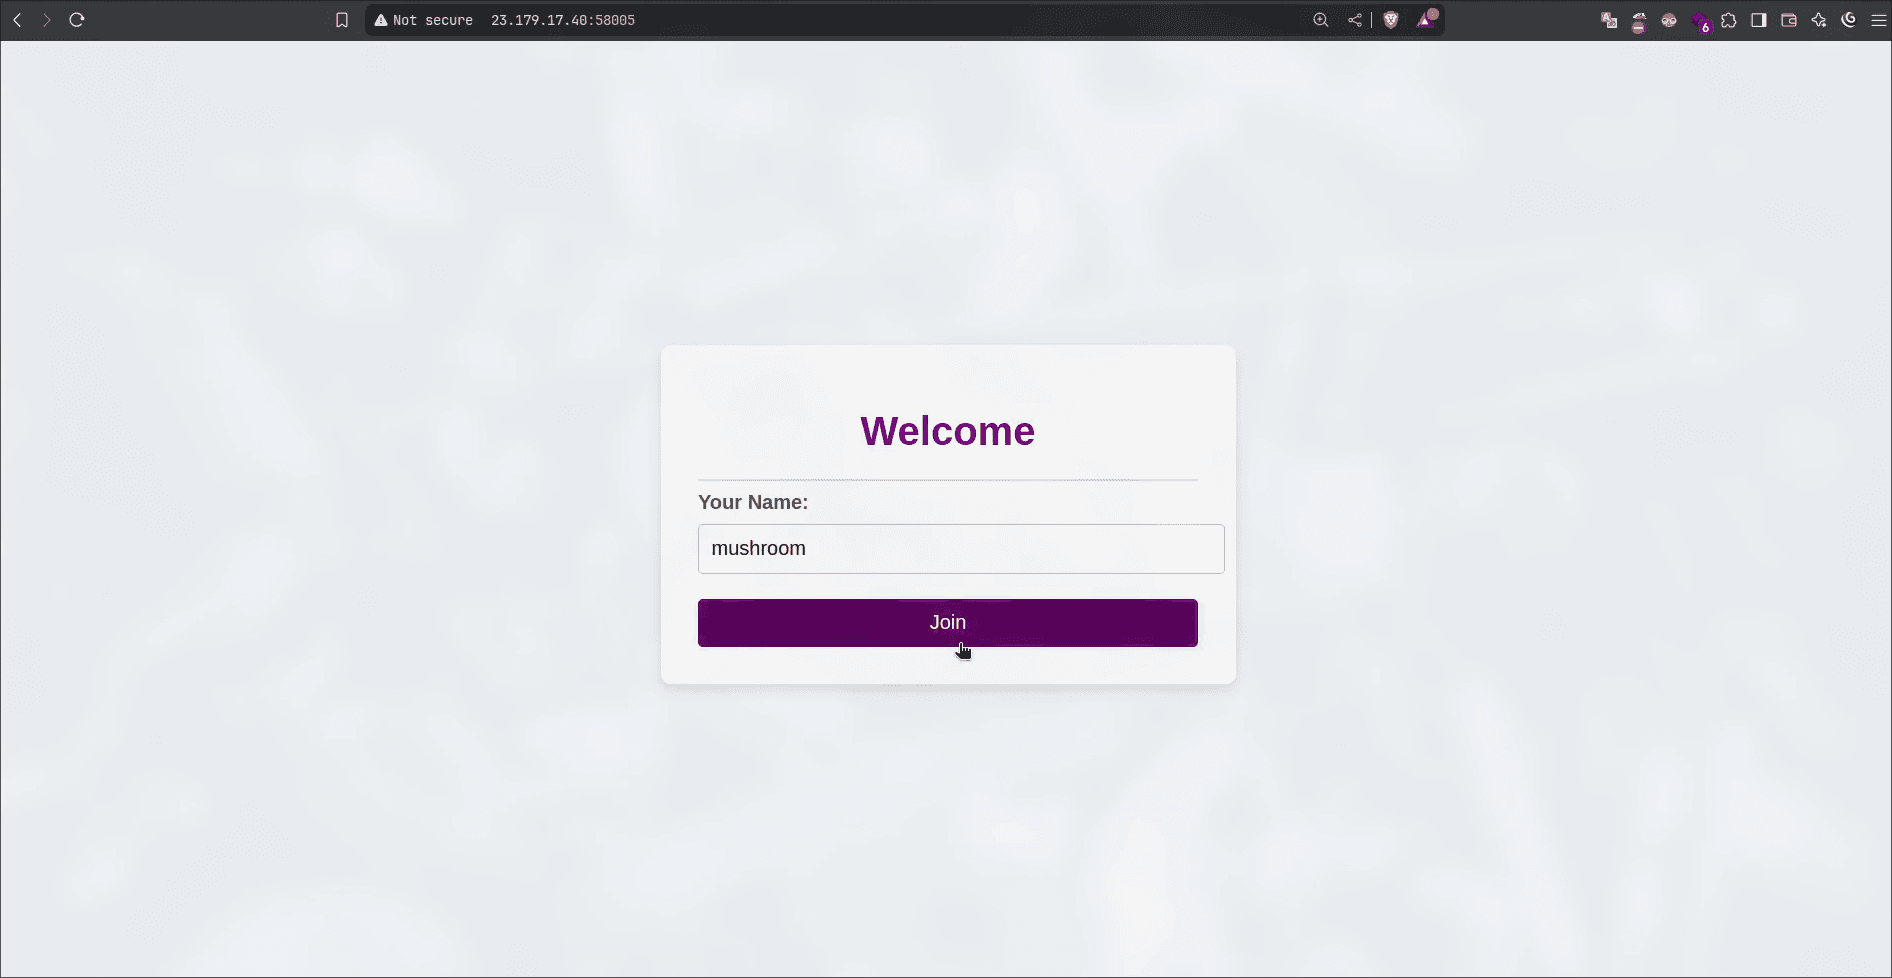Open Brave Rewards triangle icon
1892x978 pixels.
(1426, 20)
